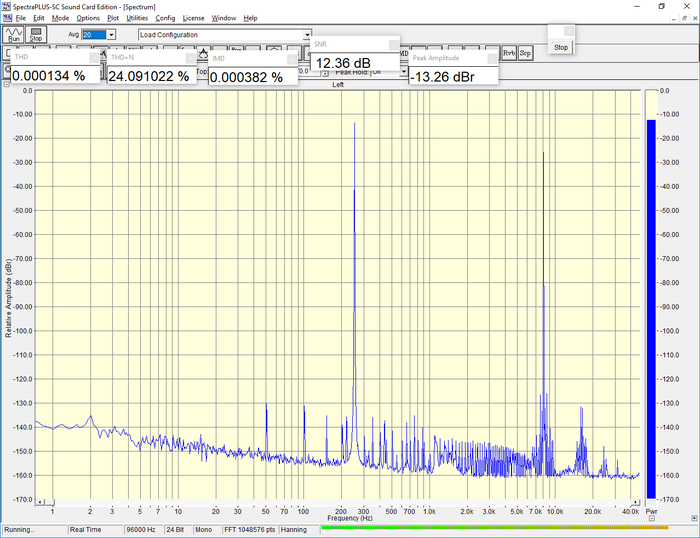Click the Scp toolbar icon

(x=525, y=53)
